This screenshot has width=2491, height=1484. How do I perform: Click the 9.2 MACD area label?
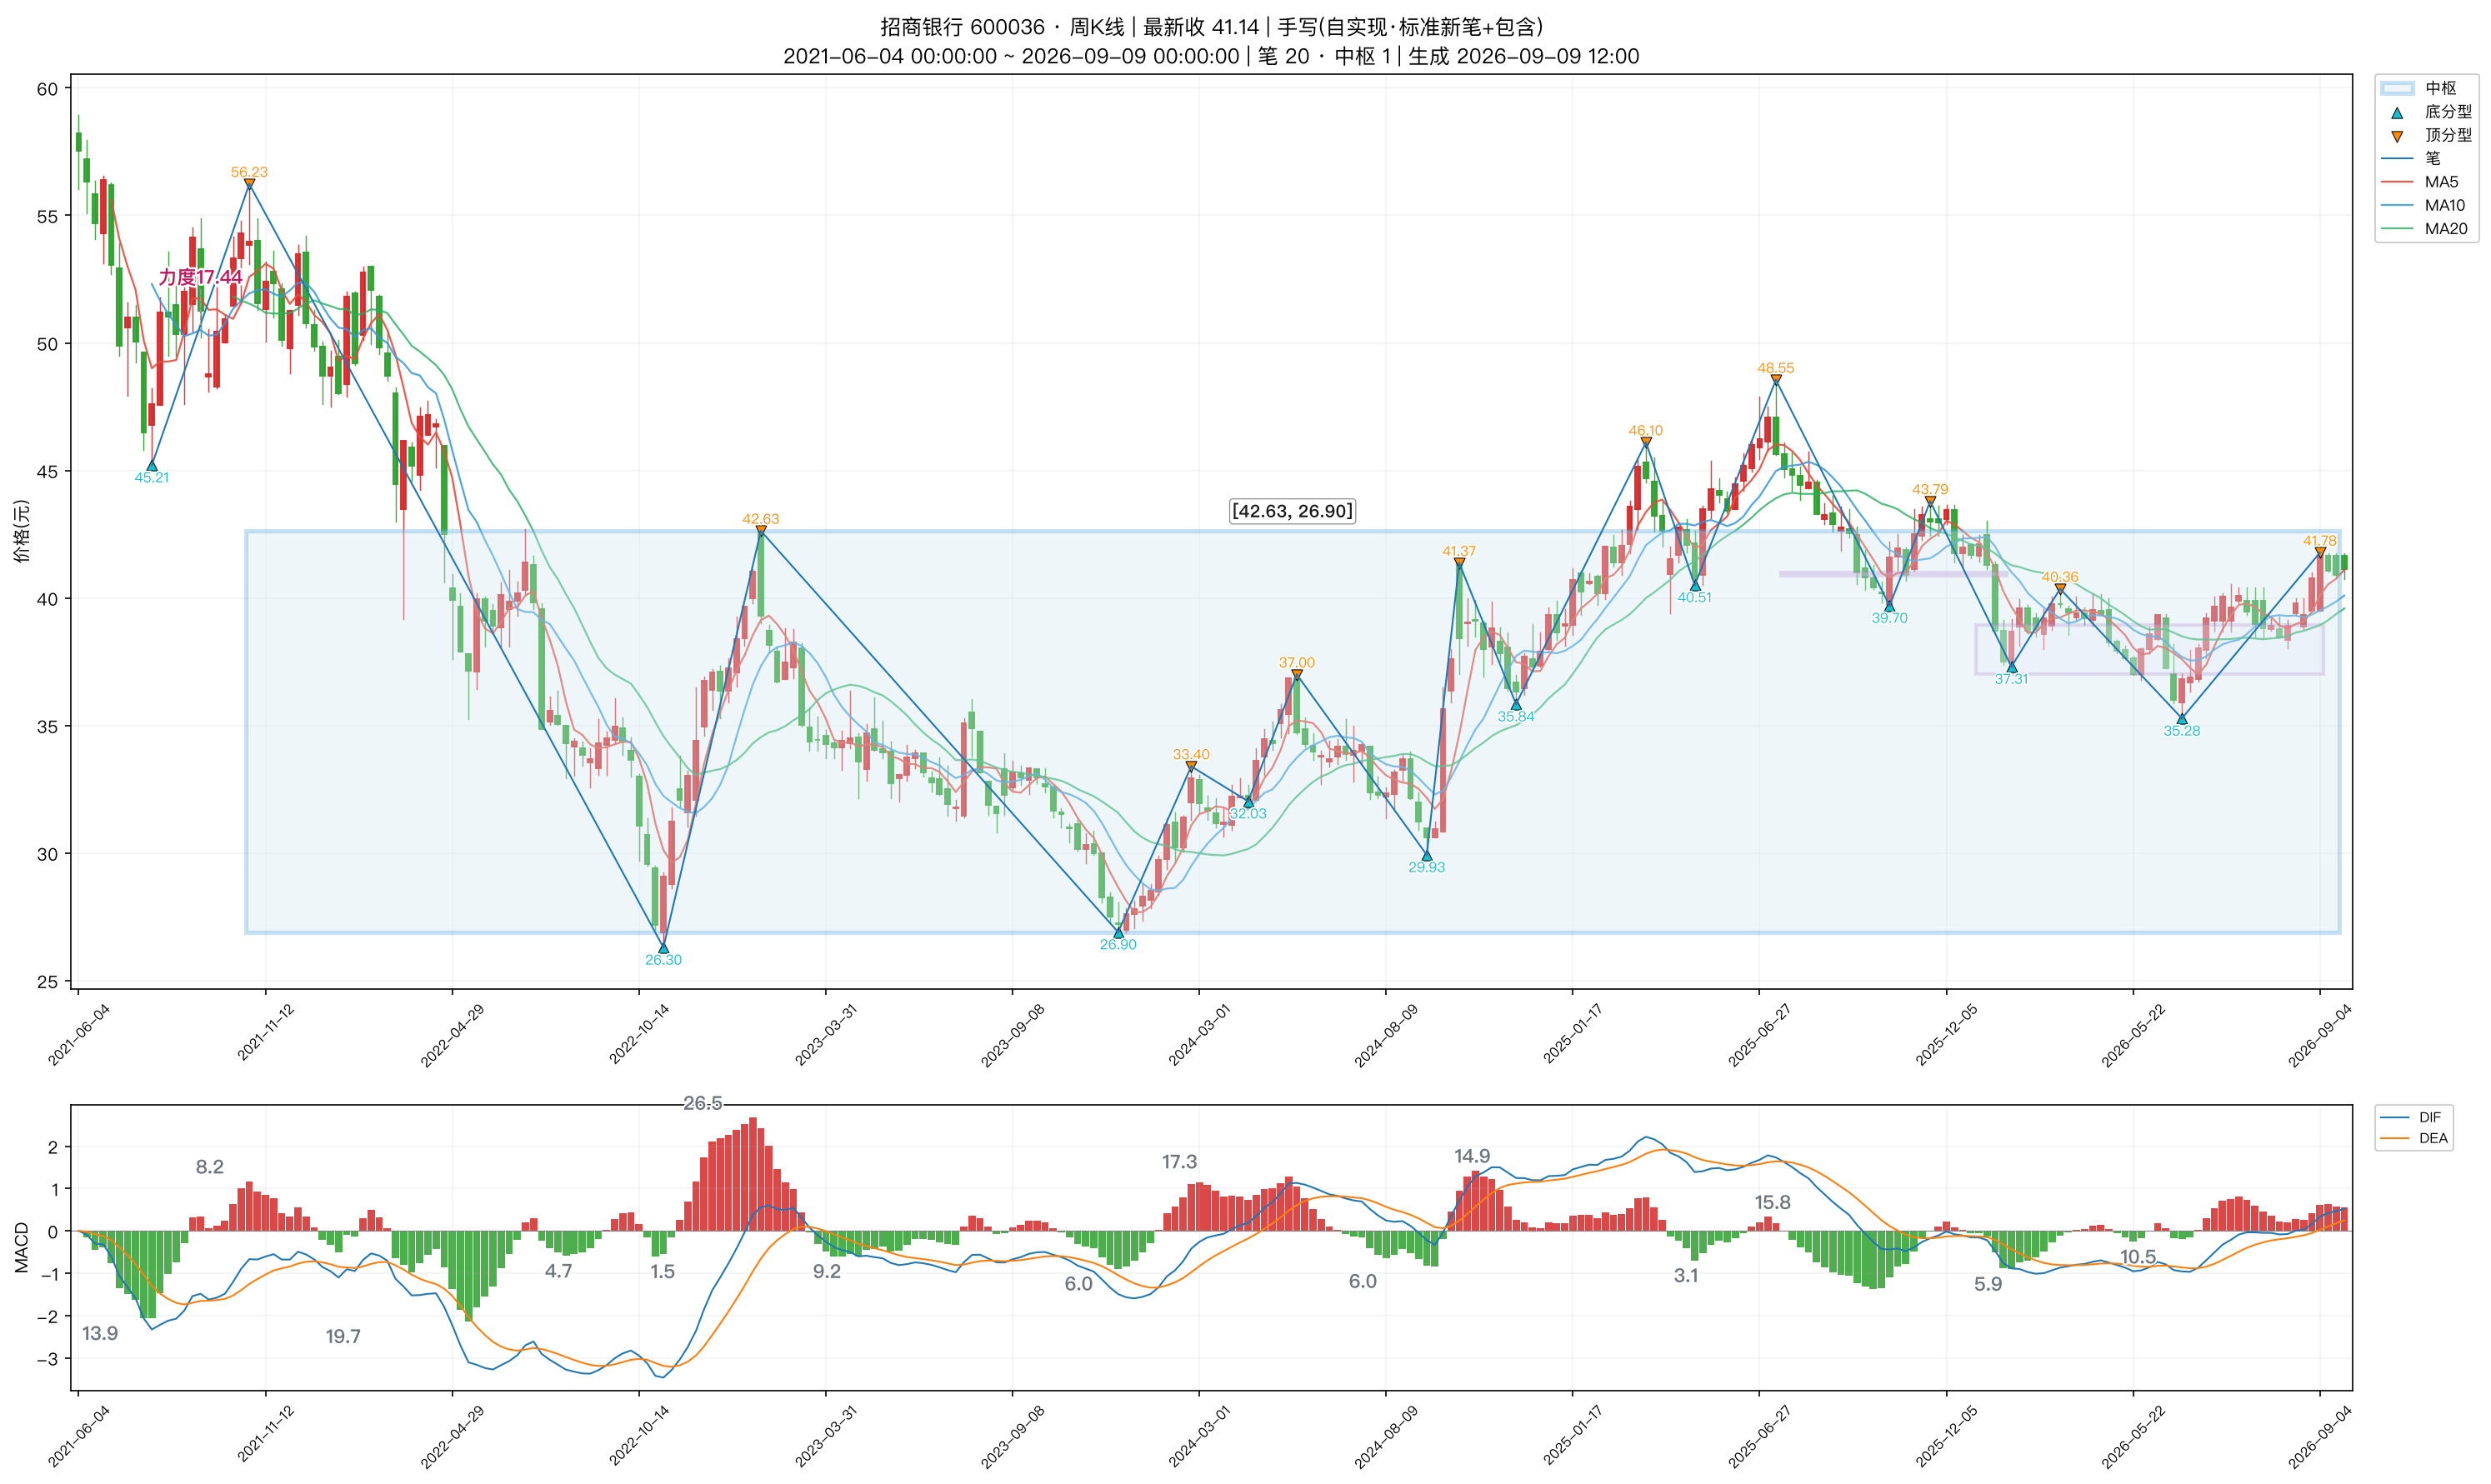coord(827,1271)
